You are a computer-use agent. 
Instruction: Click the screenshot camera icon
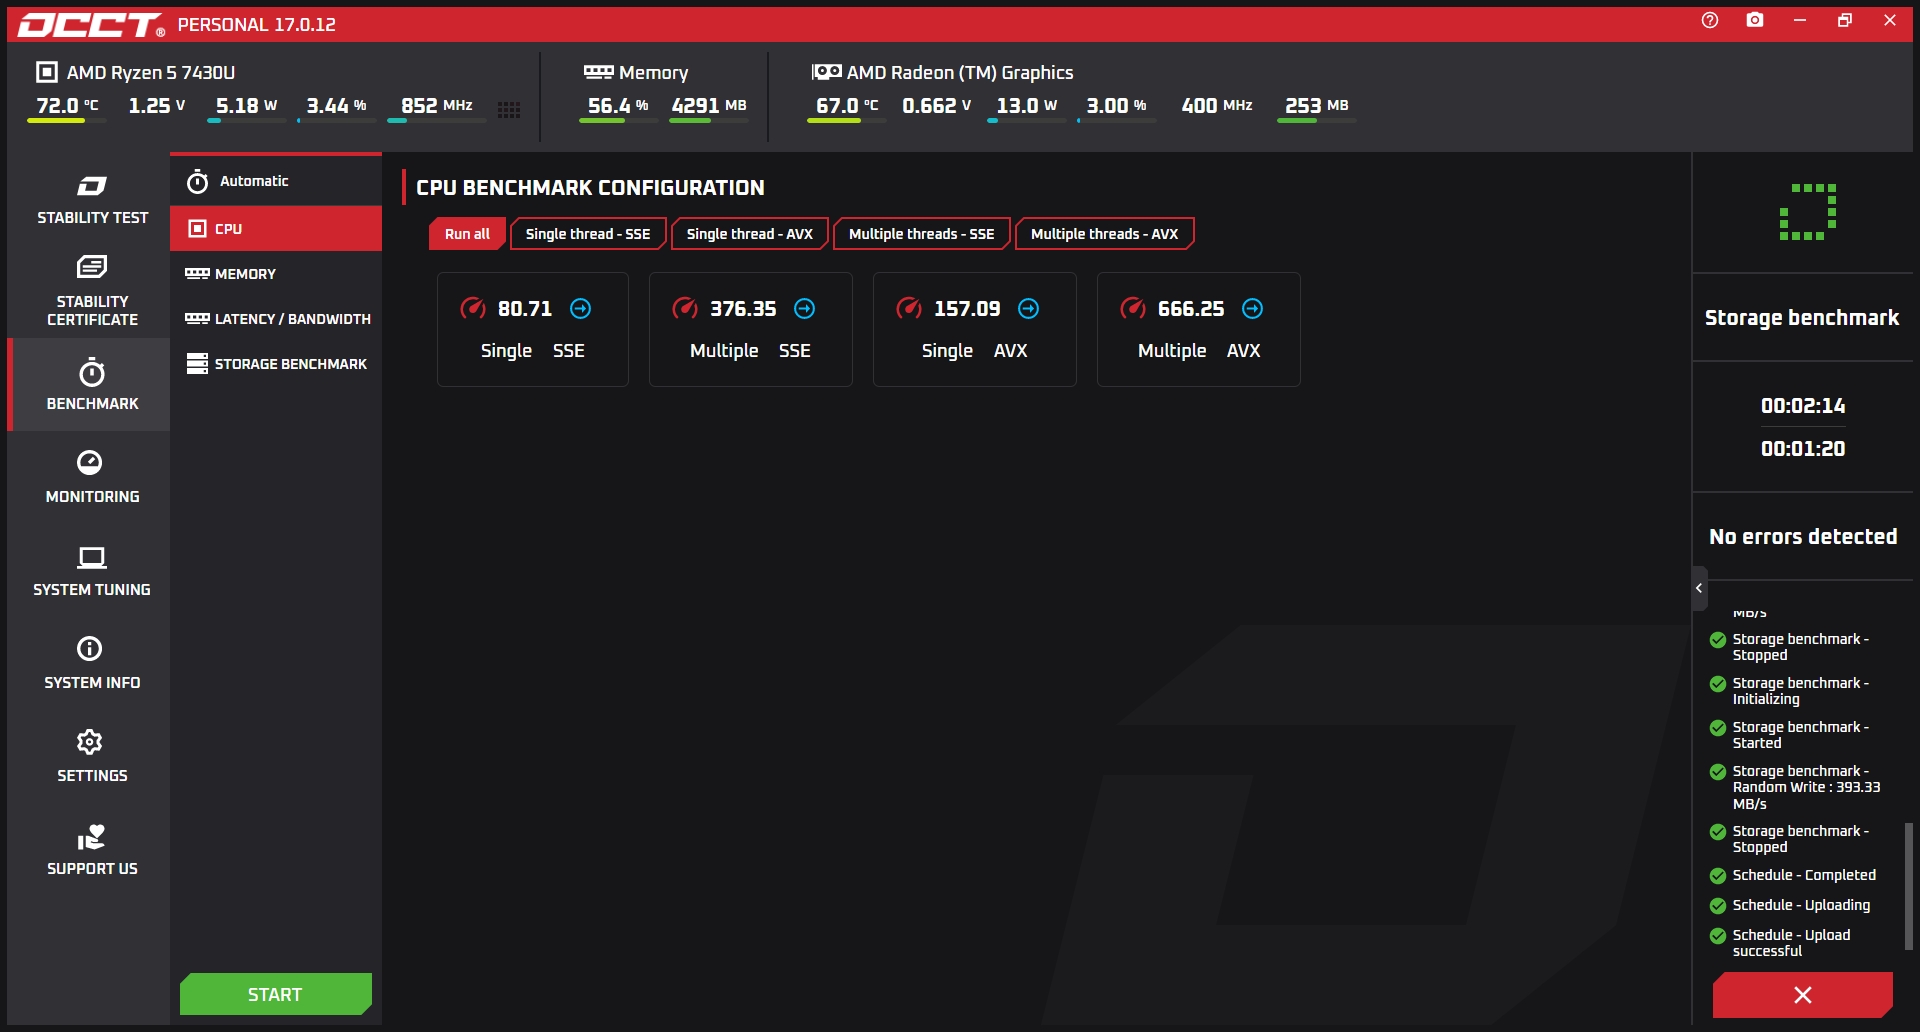pos(1755,20)
